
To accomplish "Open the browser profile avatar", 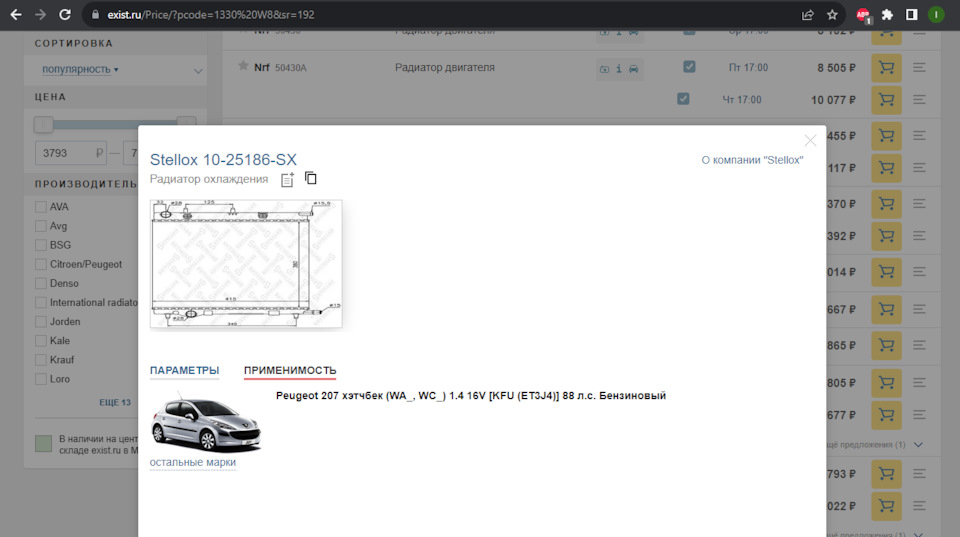I will (x=936, y=15).
